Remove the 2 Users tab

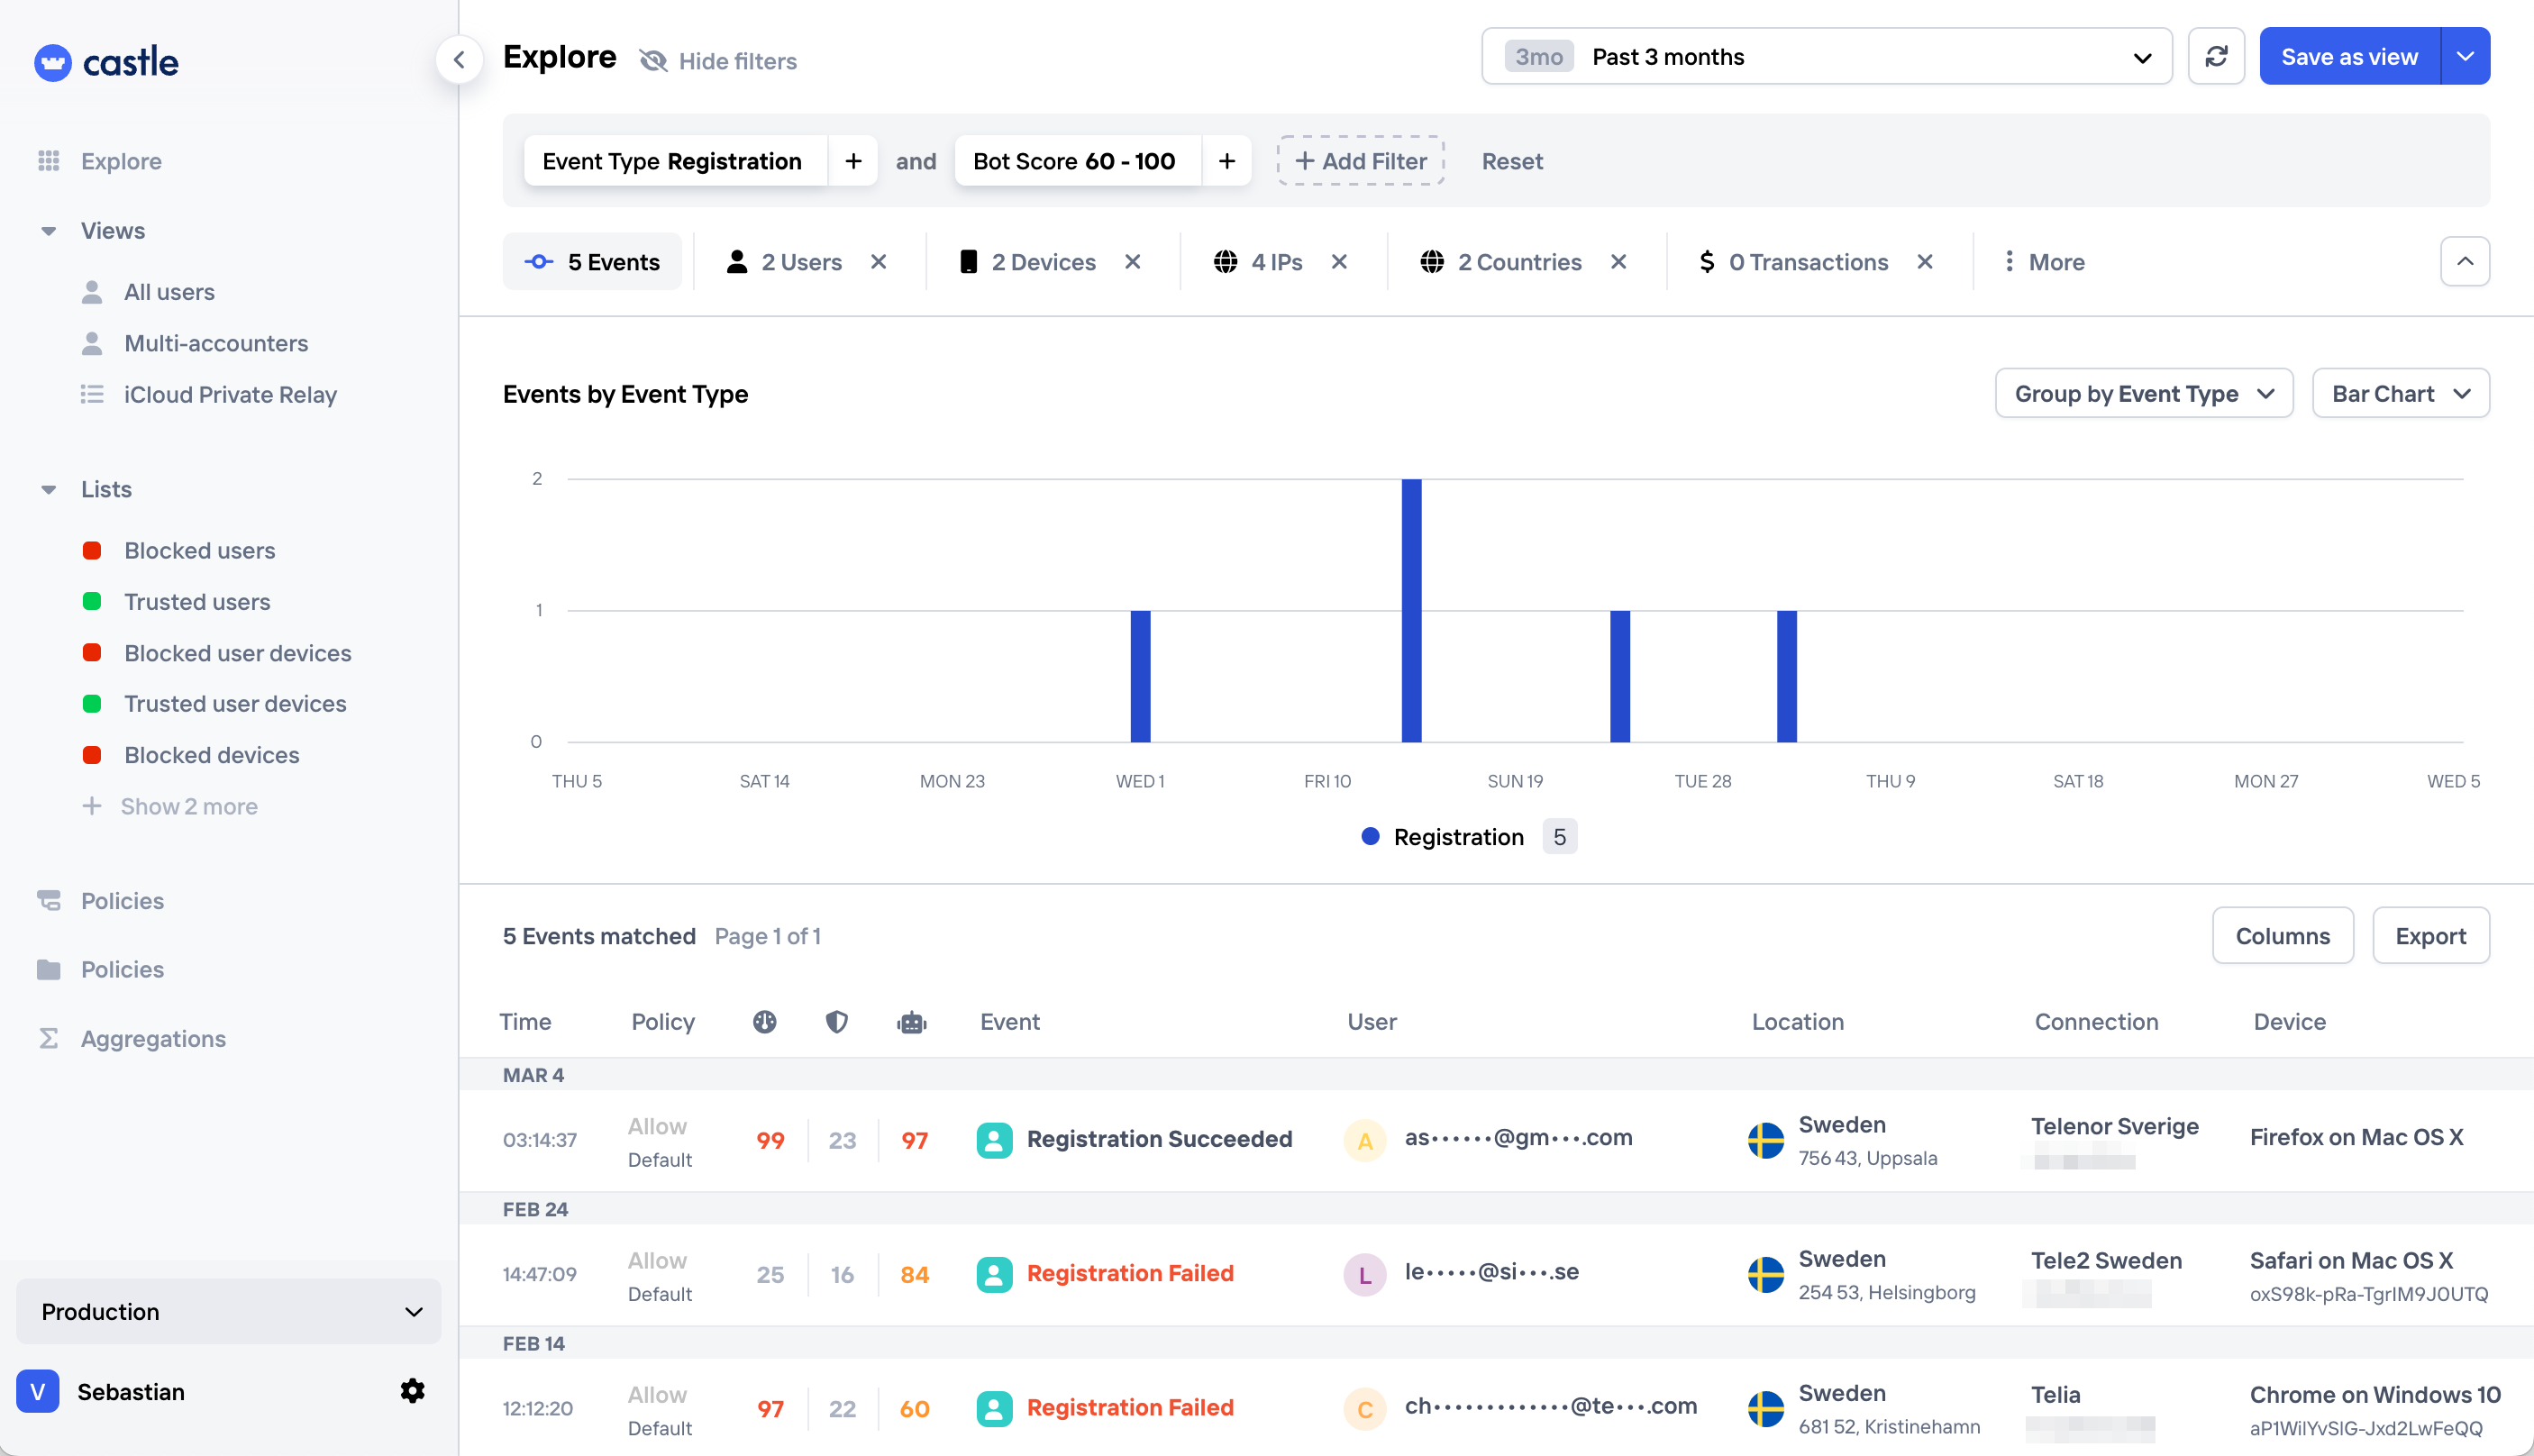[x=878, y=262]
